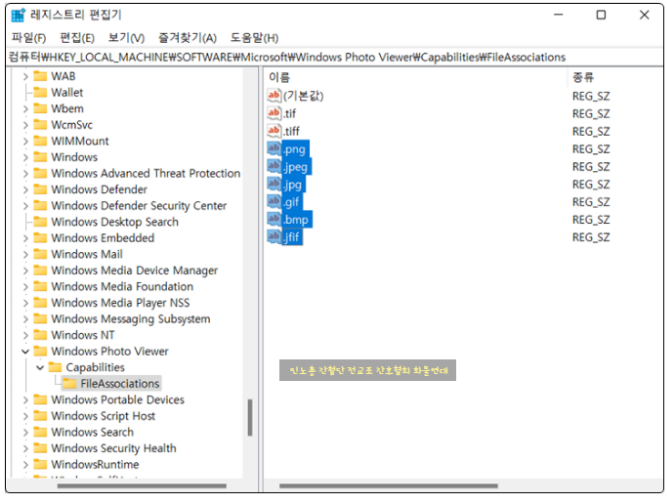This screenshot has height=499, width=667.
Task: Select Windows Media Foundation key
Action: [122, 287]
